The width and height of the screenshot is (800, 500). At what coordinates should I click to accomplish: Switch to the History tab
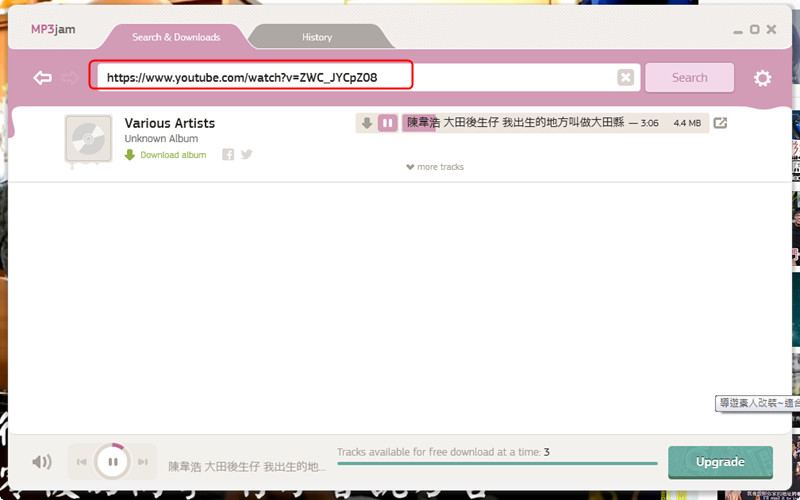317,37
